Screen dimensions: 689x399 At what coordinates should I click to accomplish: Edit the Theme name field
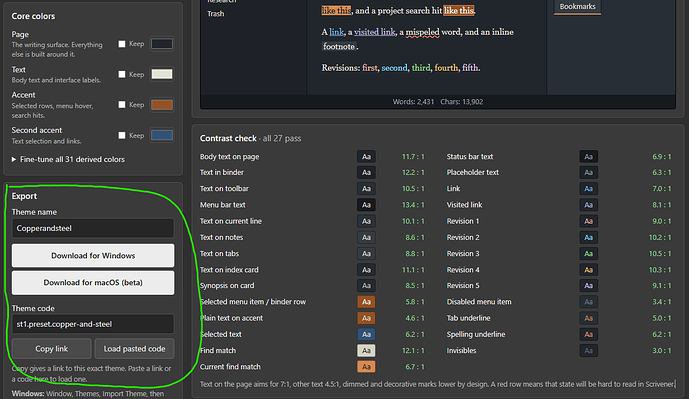(x=93, y=228)
